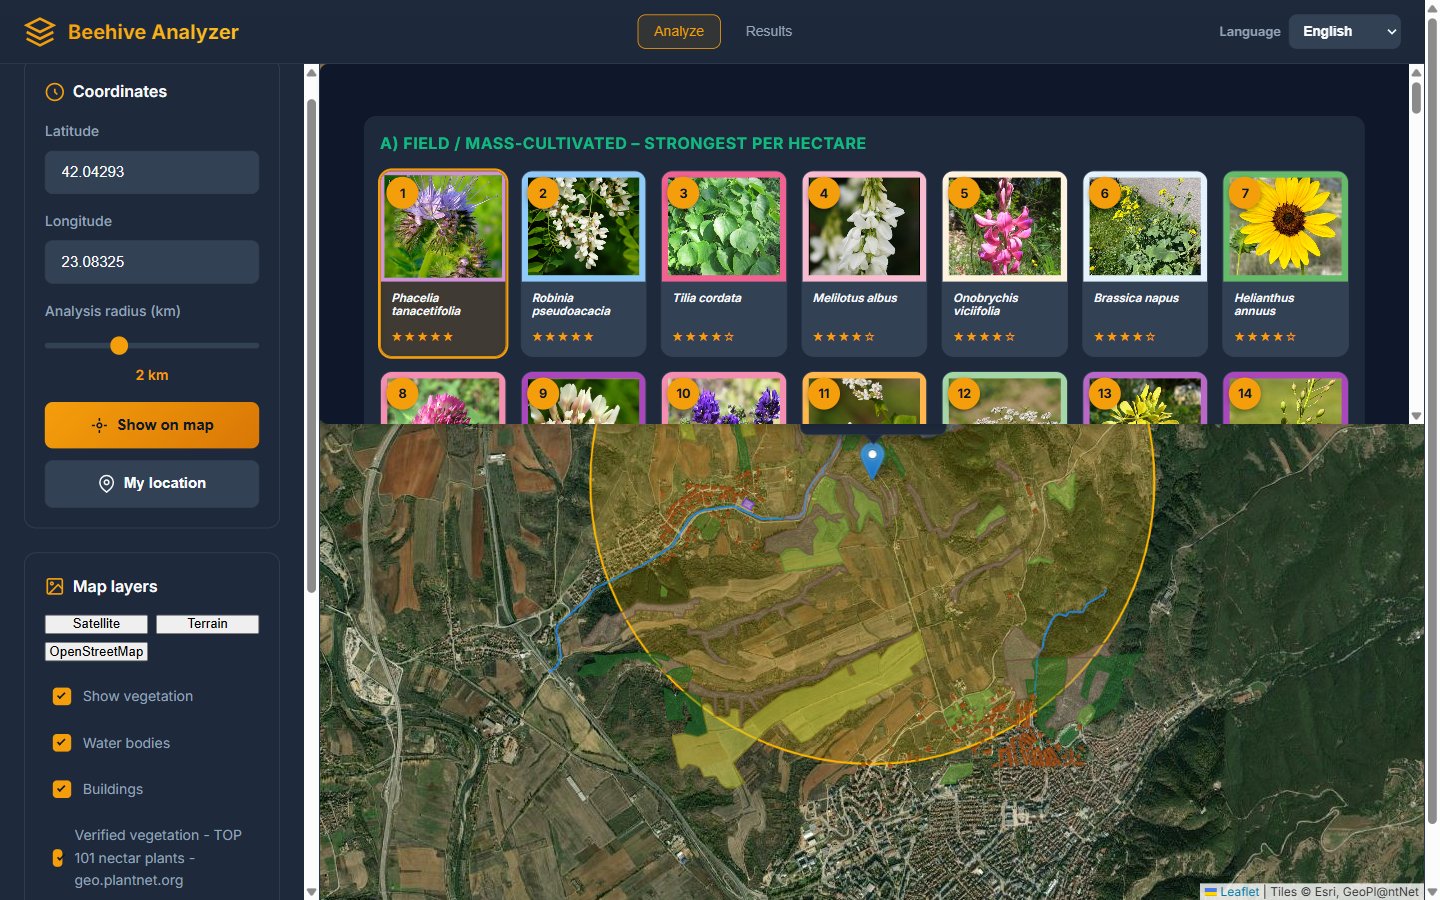Click the number 10 purple flower badge
This screenshot has height=900, width=1440.
(x=684, y=393)
